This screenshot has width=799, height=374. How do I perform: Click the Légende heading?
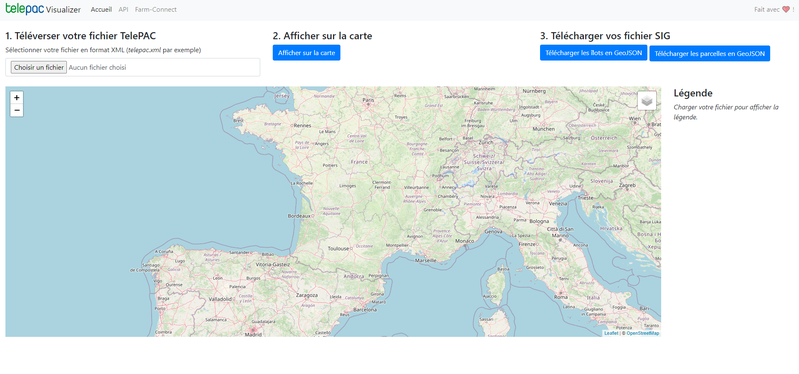pyautogui.click(x=693, y=93)
